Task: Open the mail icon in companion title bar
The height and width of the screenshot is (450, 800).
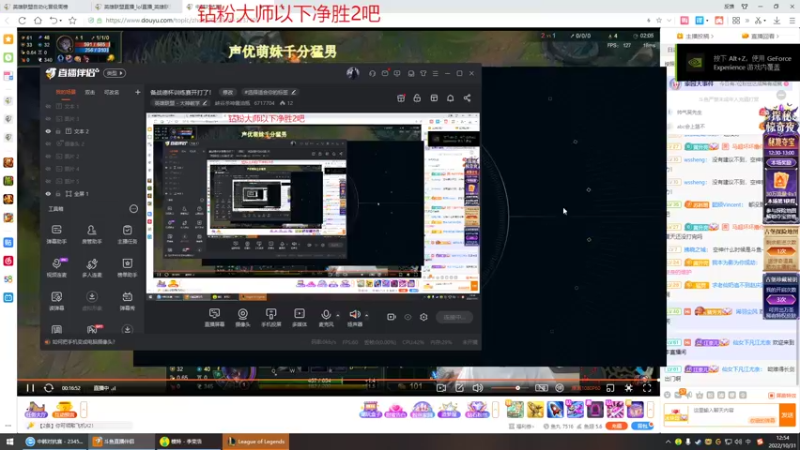Action: pos(385,73)
